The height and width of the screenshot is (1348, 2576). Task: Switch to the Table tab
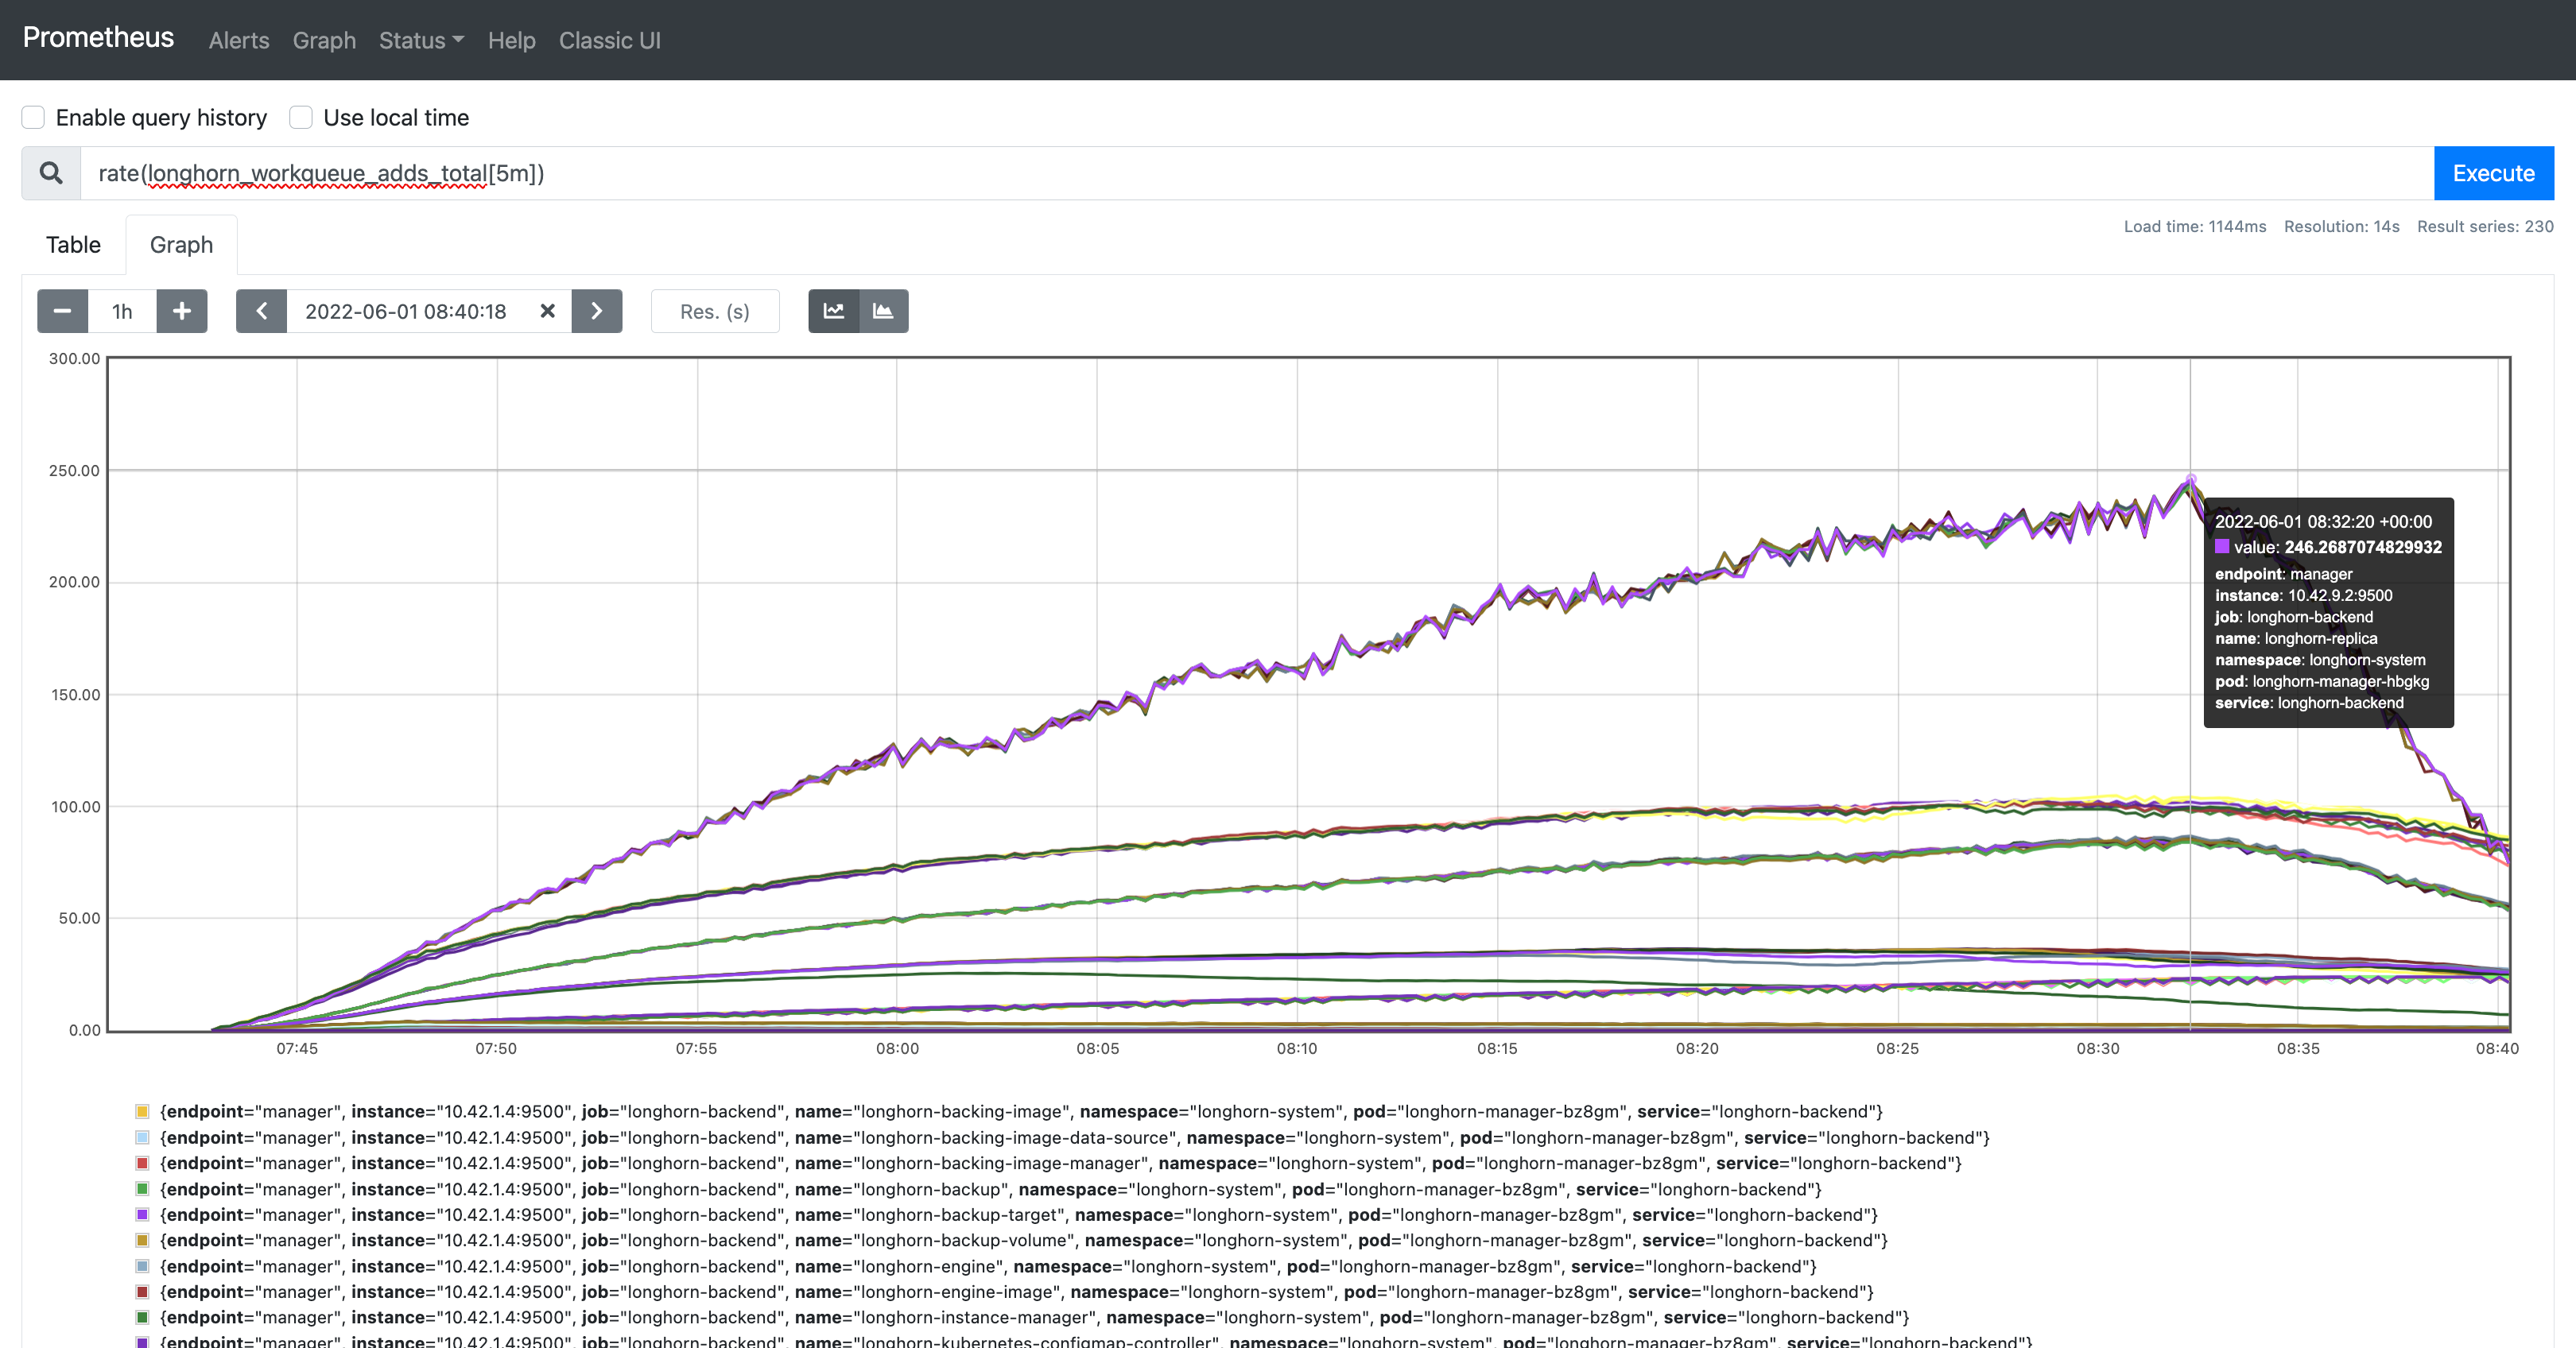(x=72, y=244)
